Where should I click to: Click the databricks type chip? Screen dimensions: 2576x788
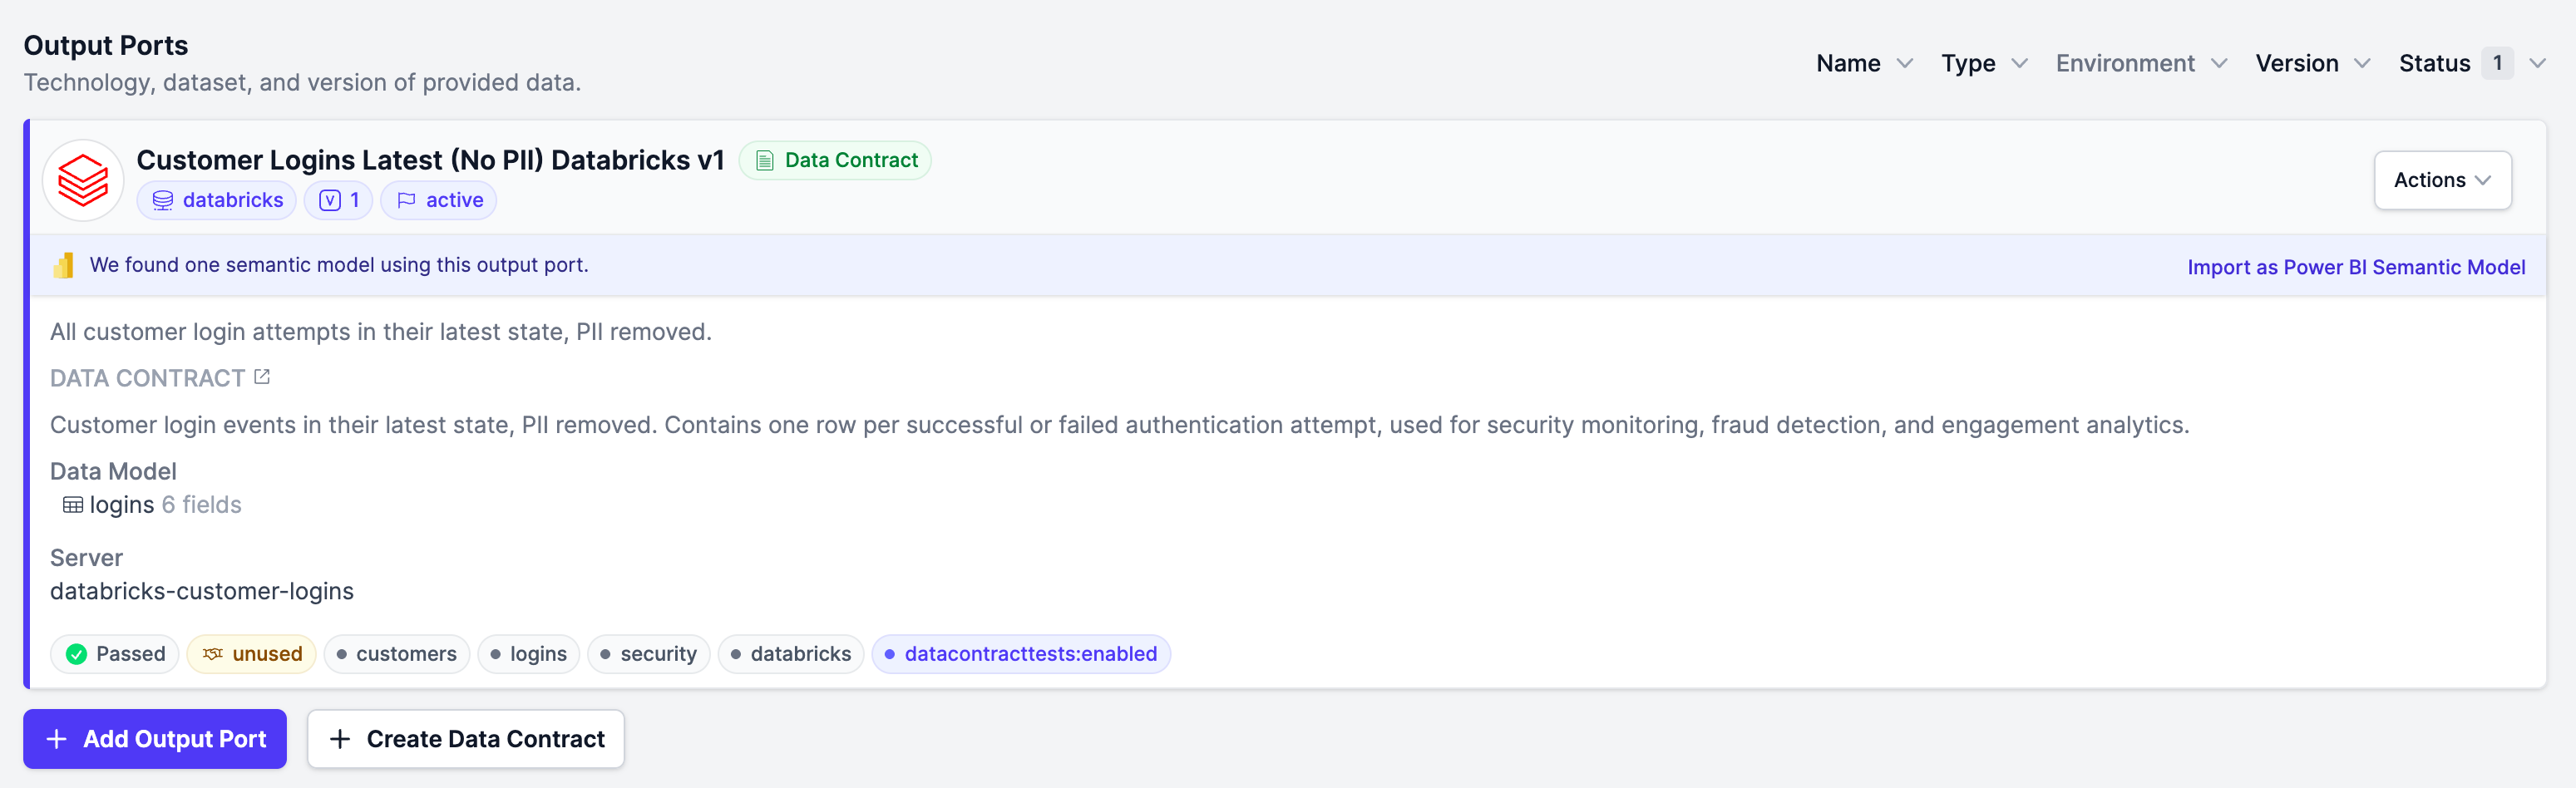(x=217, y=201)
